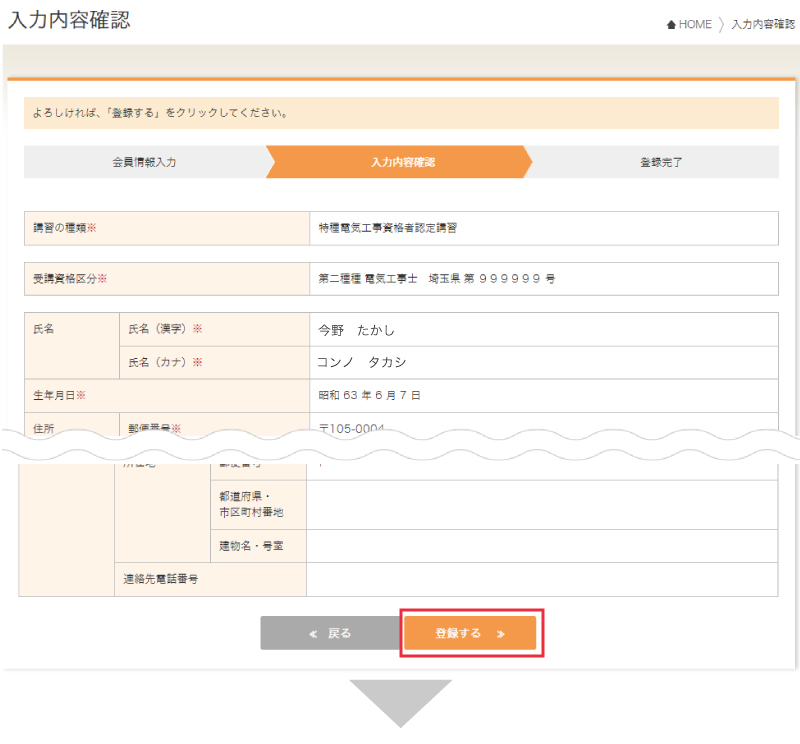Click the birthdate value 昭和63年6月7日
This screenshot has height=744, width=800.
tap(370, 395)
